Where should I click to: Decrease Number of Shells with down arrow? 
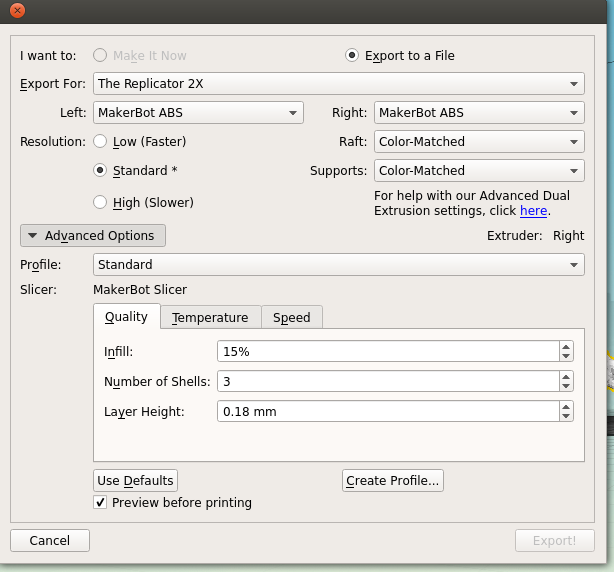(566, 386)
